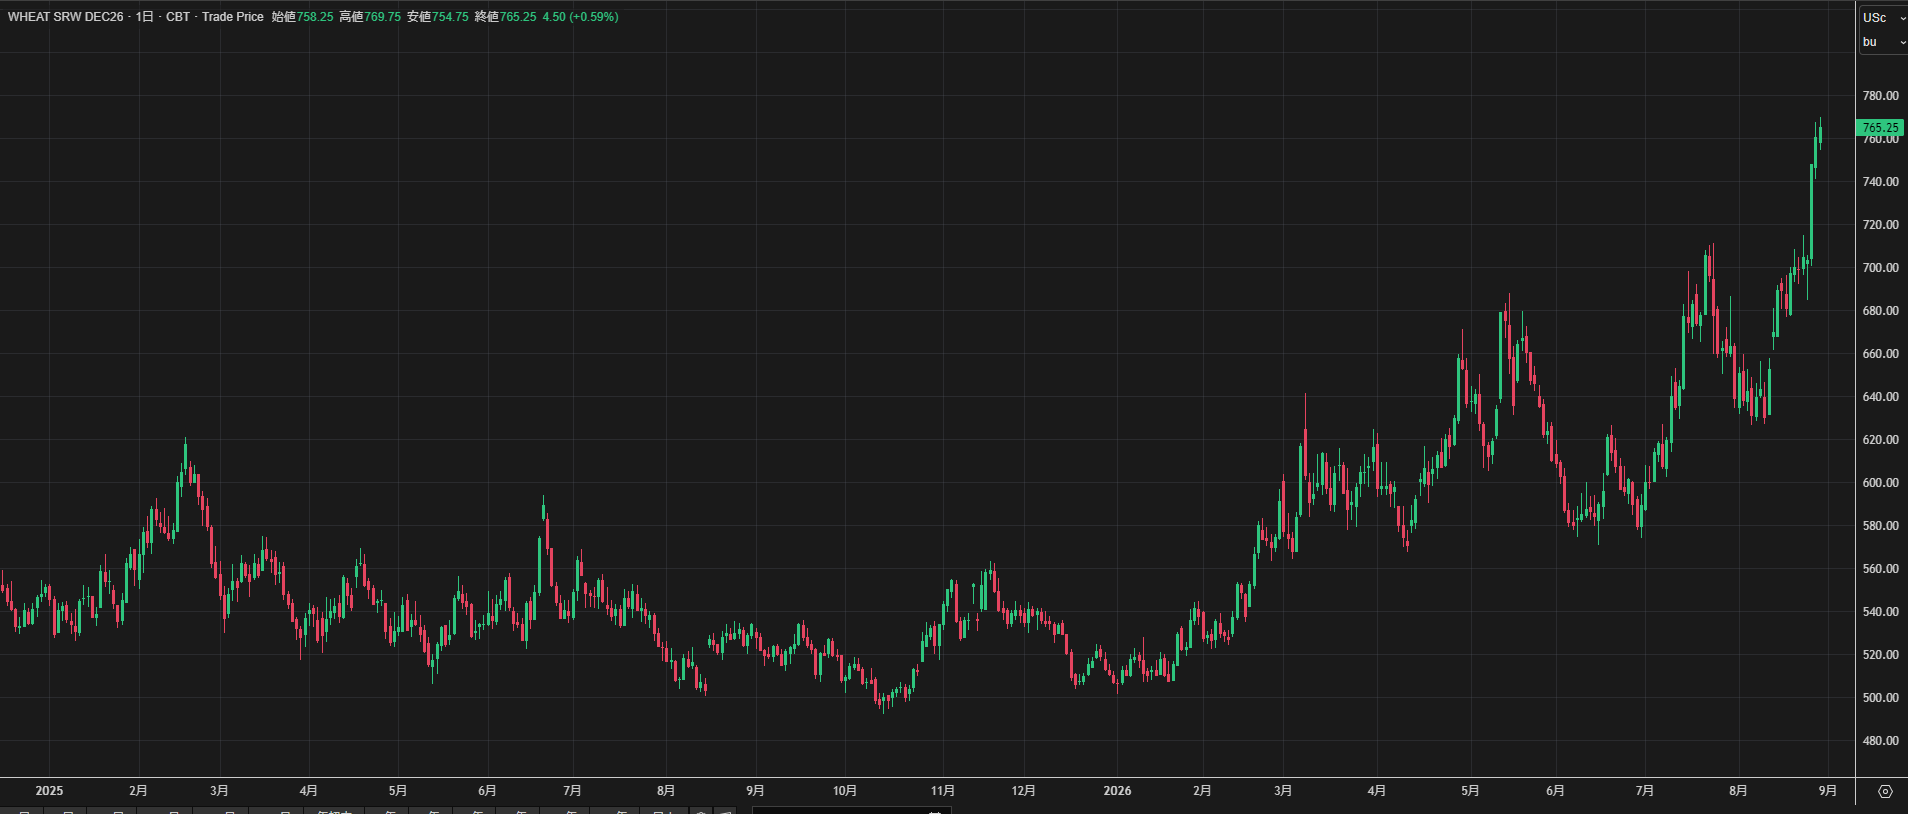Select the 2025 marker on time axis
Image resolution: width=1908 pixels, height=814 pixels.
tap(49, 791)
